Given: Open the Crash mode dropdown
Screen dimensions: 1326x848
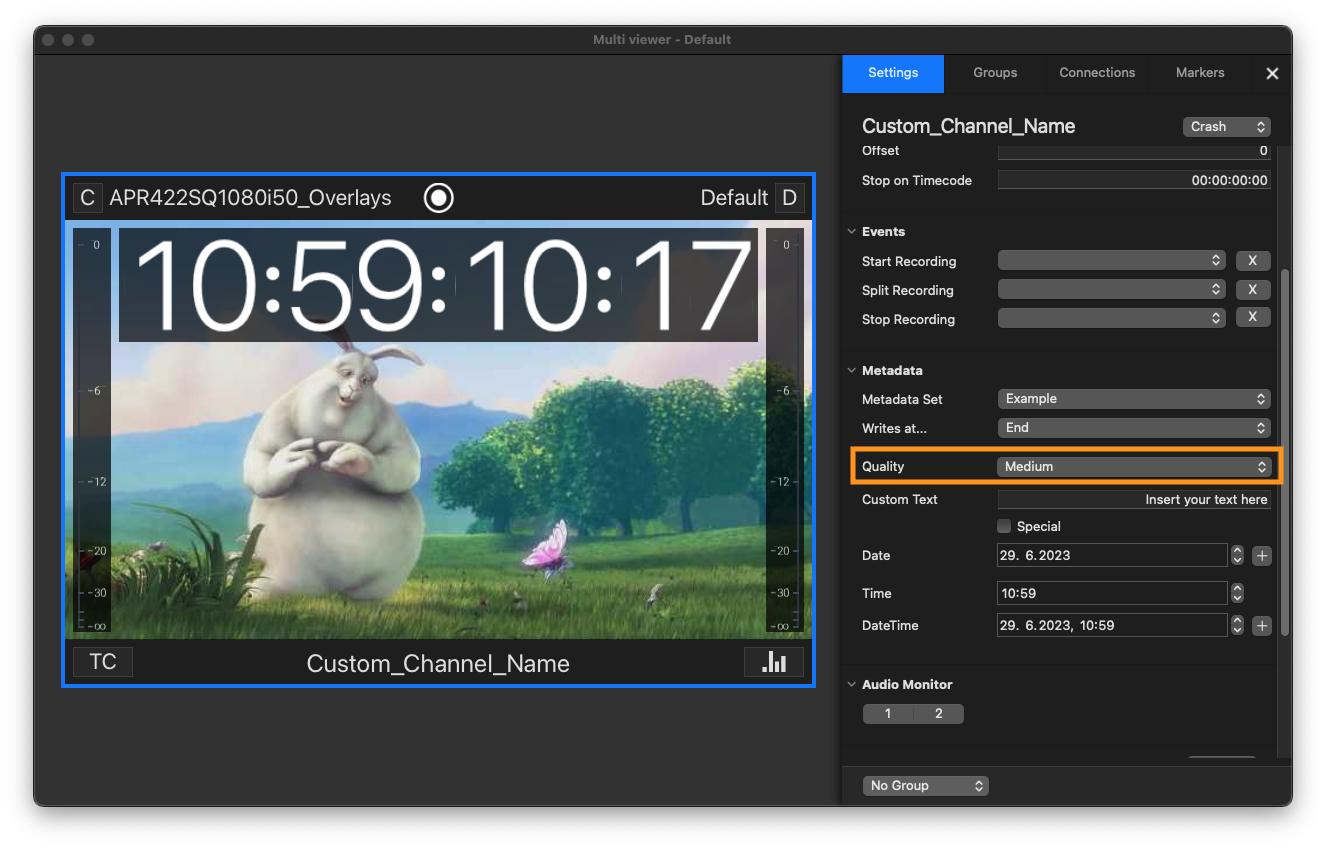Looking at the screenshot, I should [x=1226, y=127].
